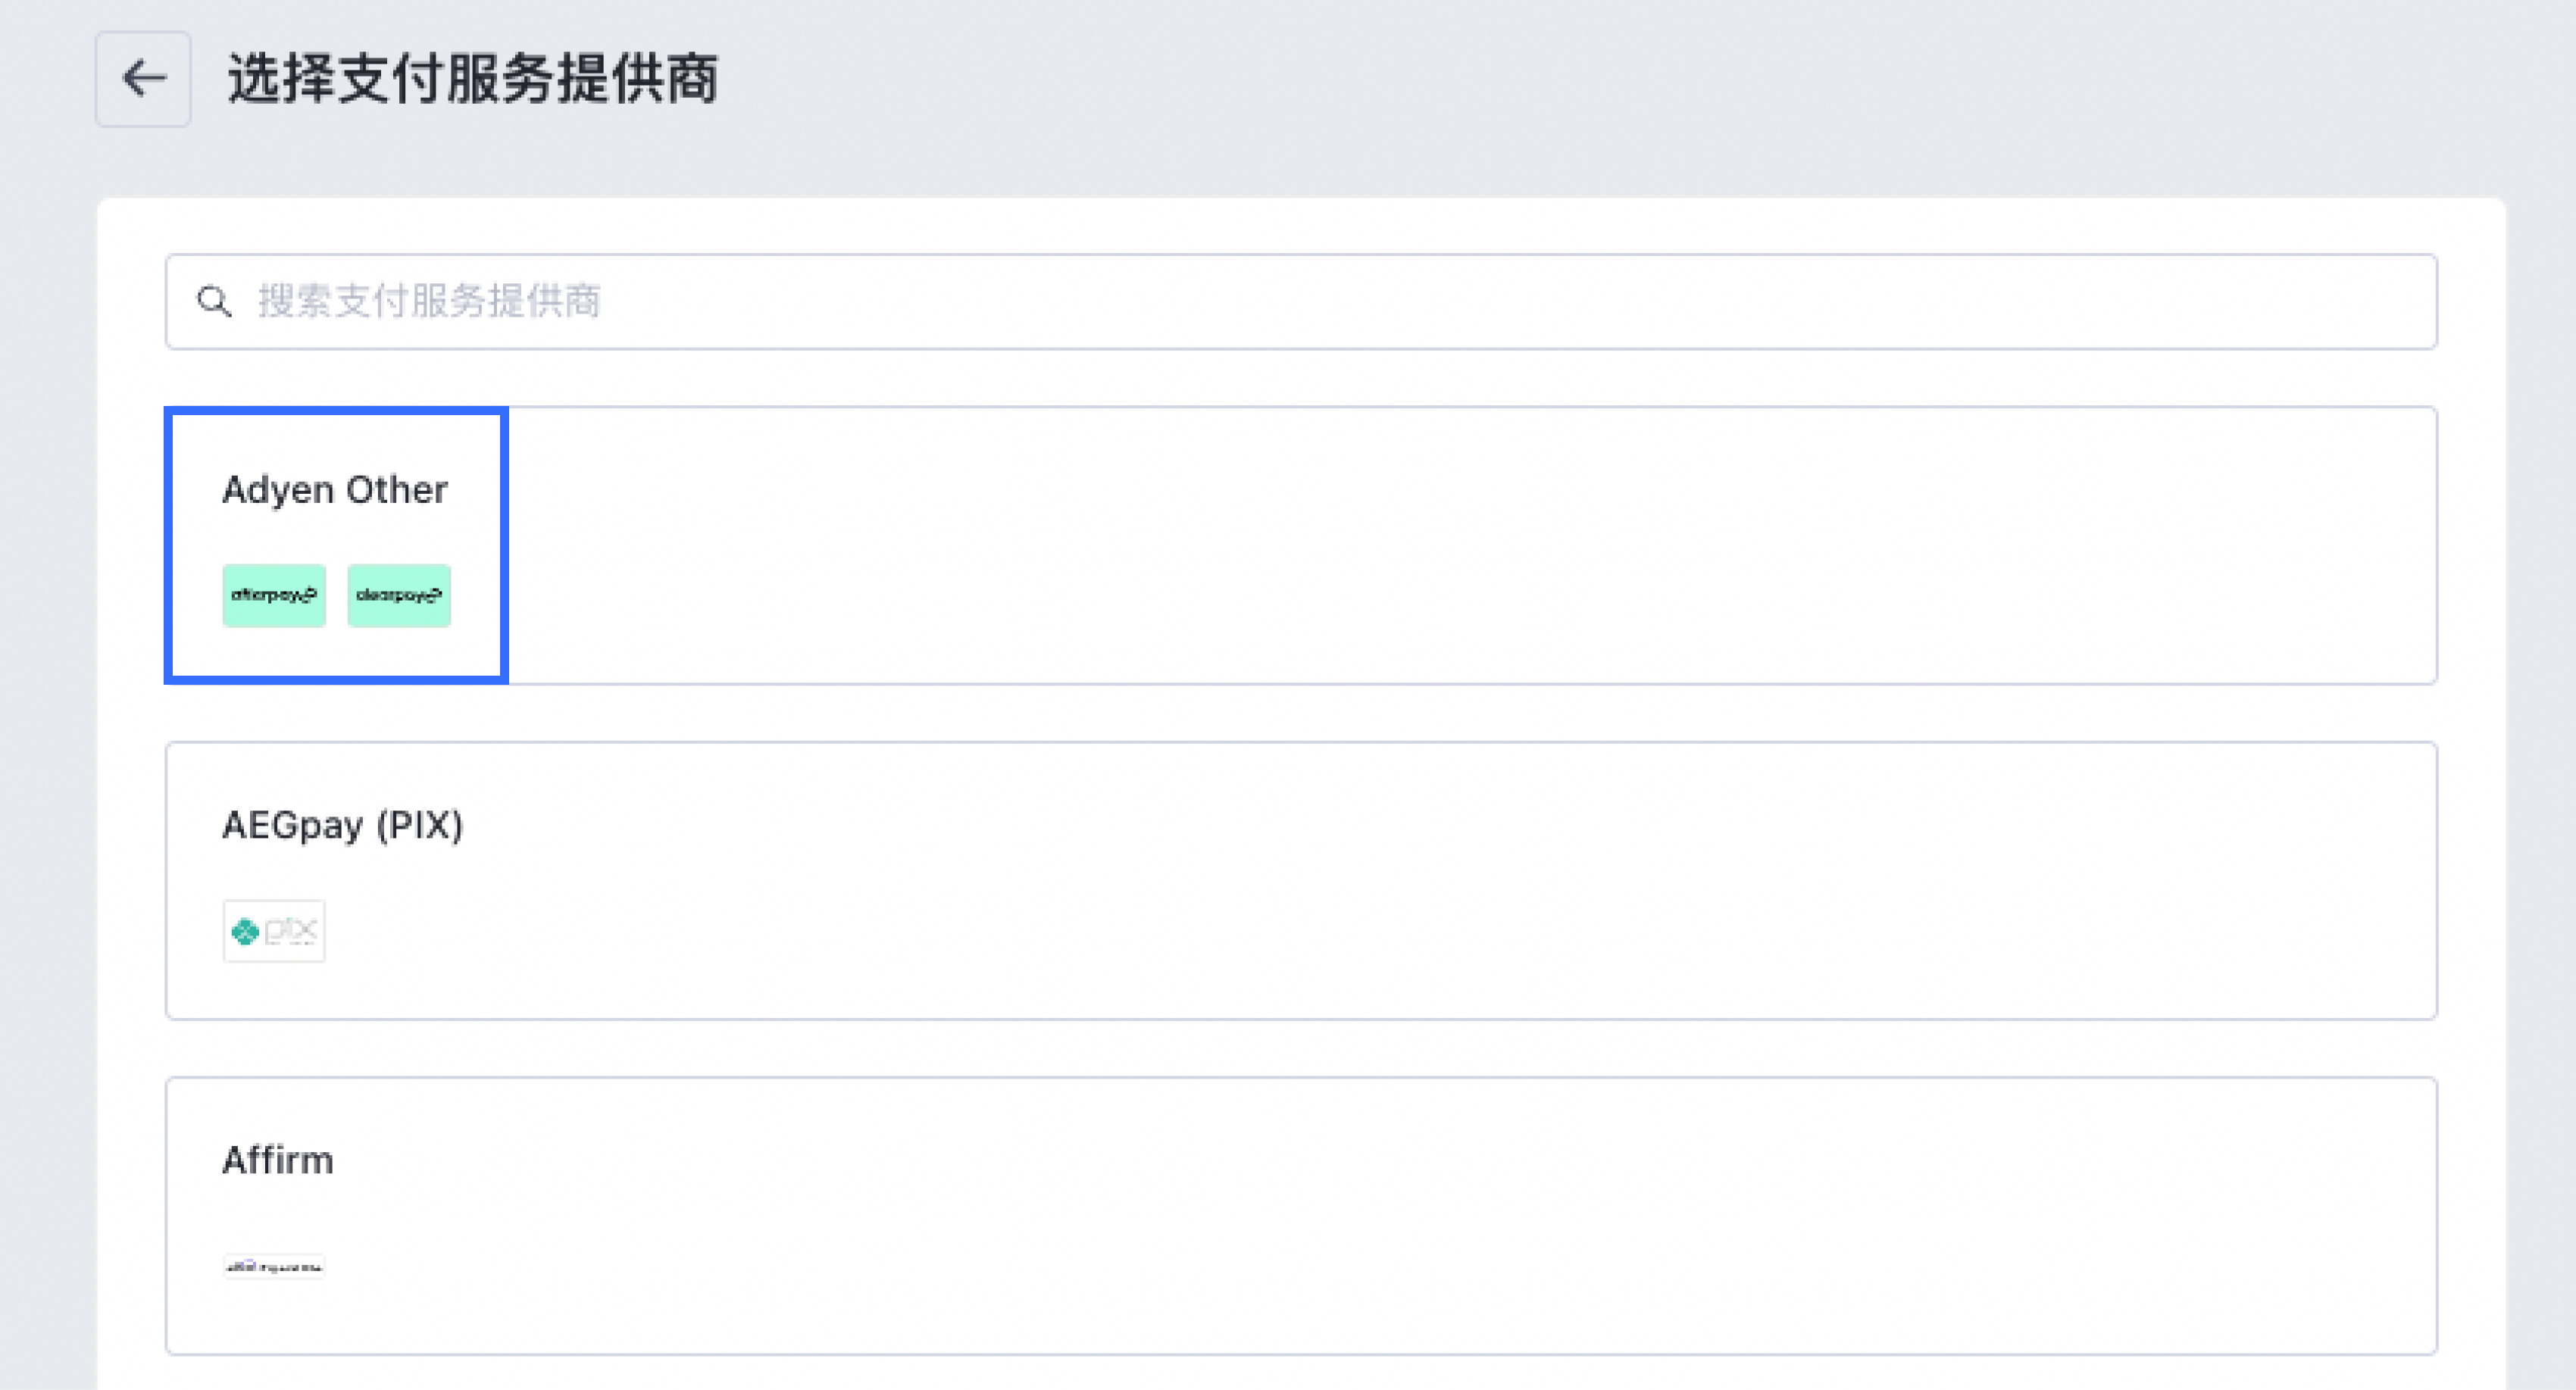Select the AEGpay (PIX) provider name
The image size is (2576, 1390).
click(x=343, y=825)
